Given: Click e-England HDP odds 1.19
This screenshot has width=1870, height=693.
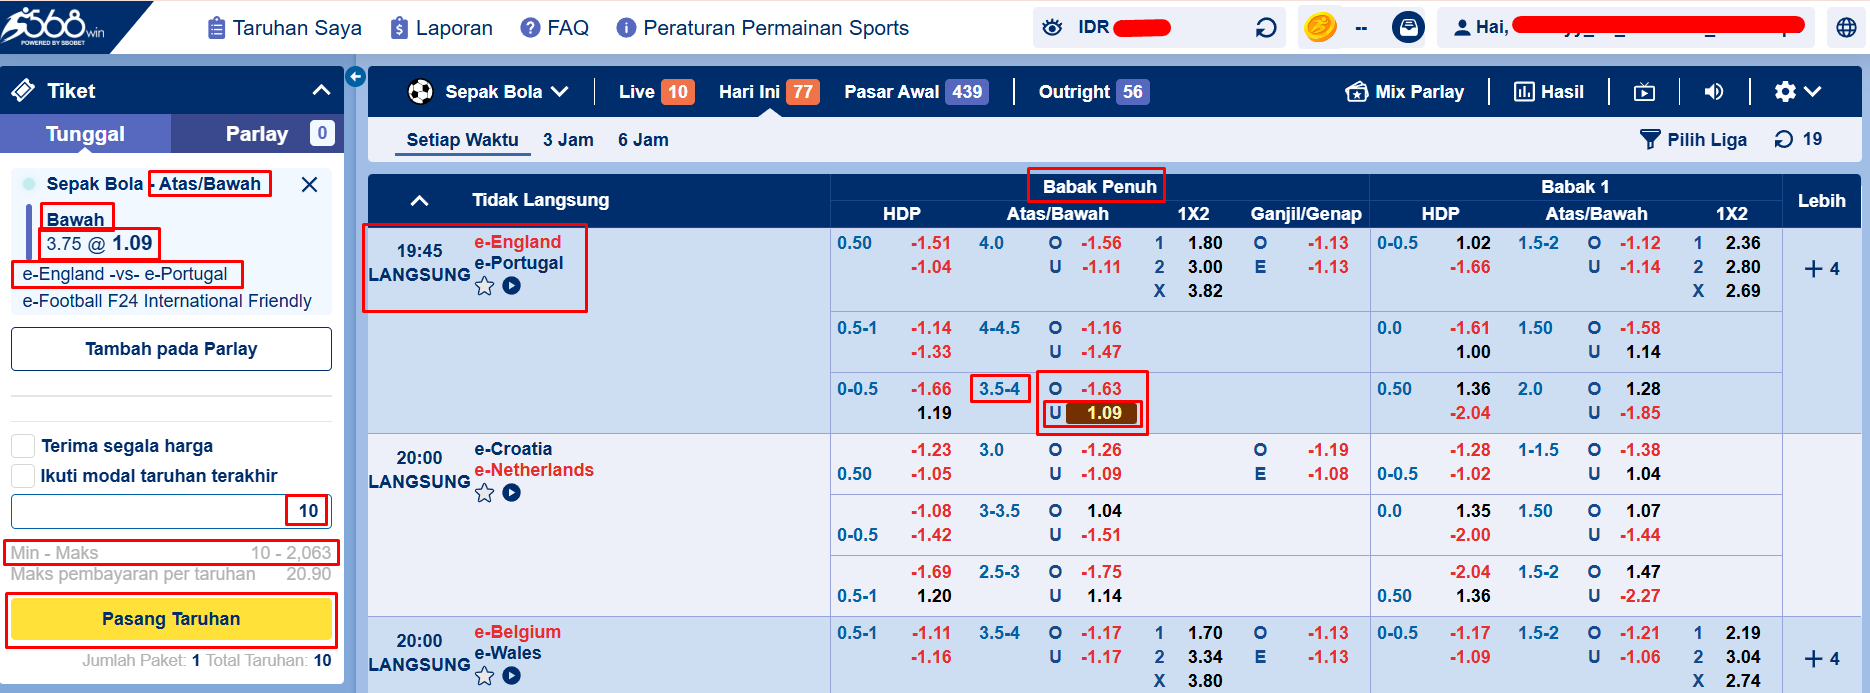Looking at the screenshot, I should click(934, 413).
